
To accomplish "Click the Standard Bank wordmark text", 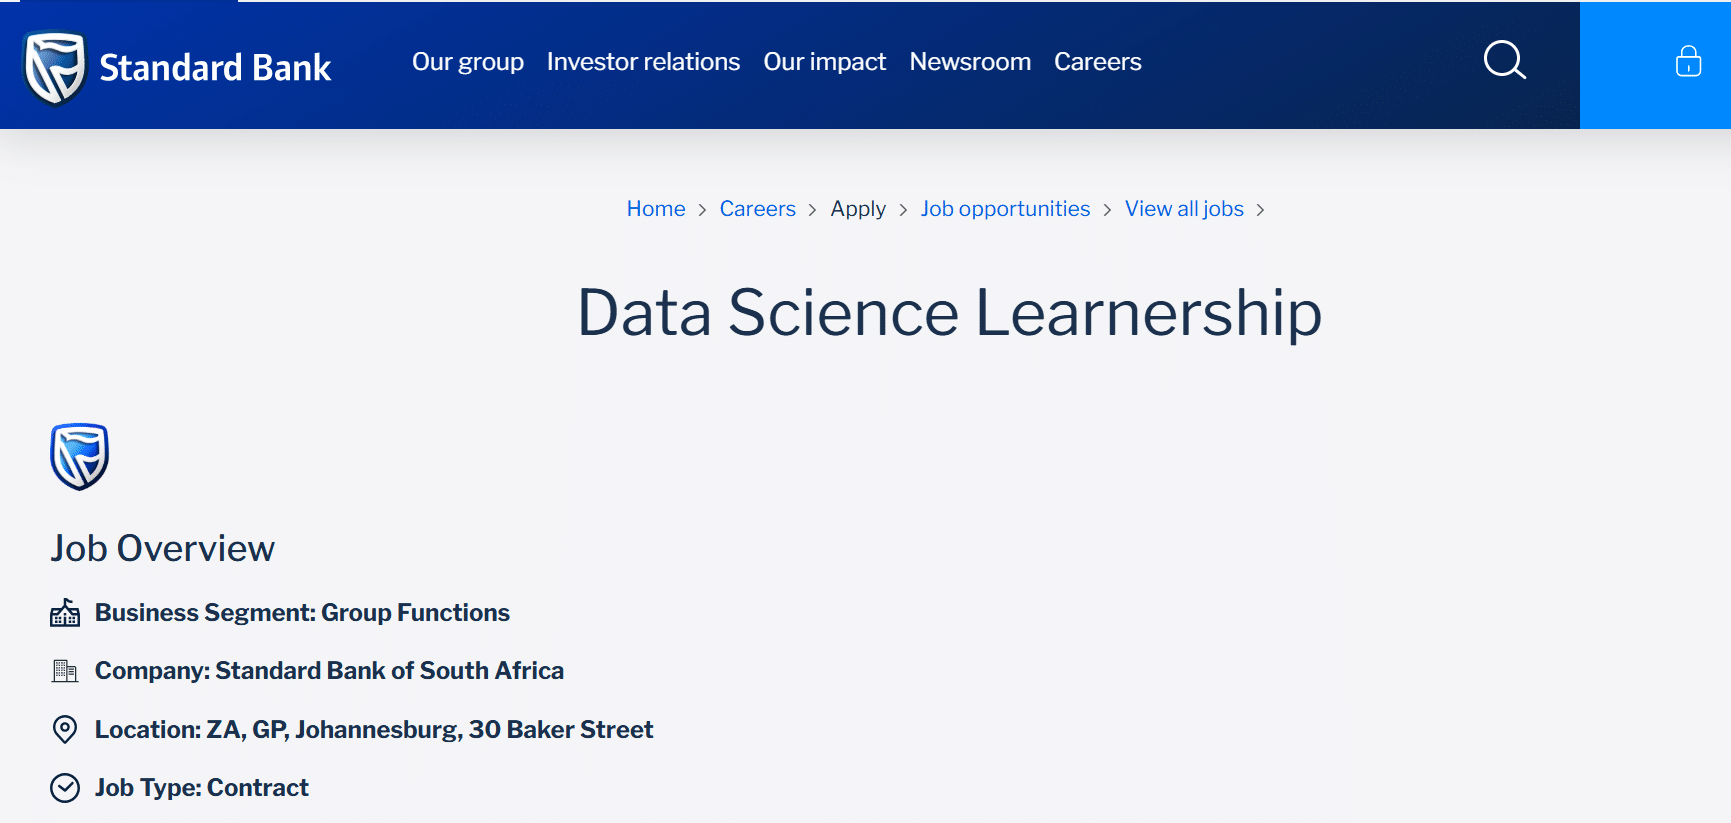I will click(x=215, y=68).
